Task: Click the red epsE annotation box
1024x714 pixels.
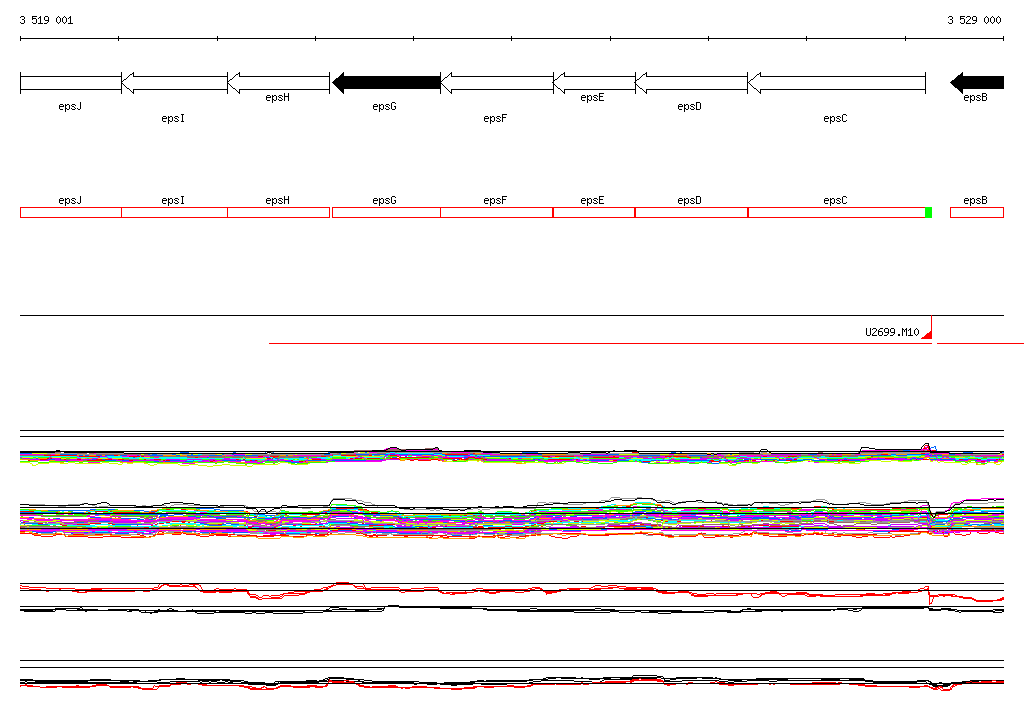Action: [594, 212]
